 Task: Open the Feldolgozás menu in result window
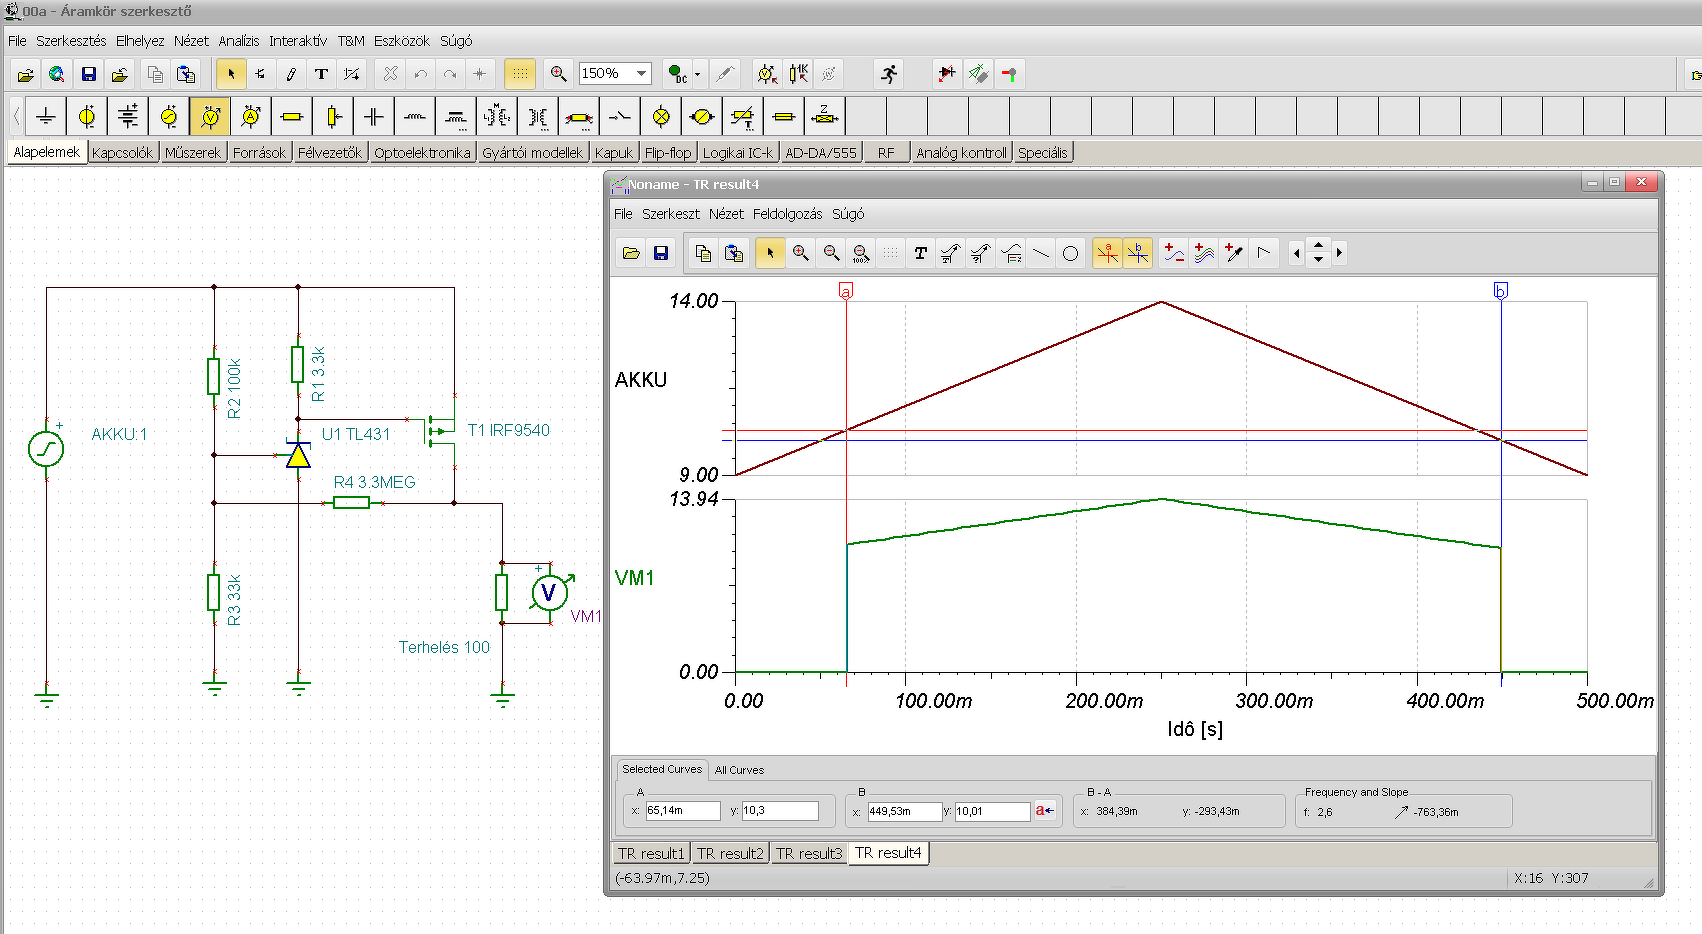coord(787,214)
